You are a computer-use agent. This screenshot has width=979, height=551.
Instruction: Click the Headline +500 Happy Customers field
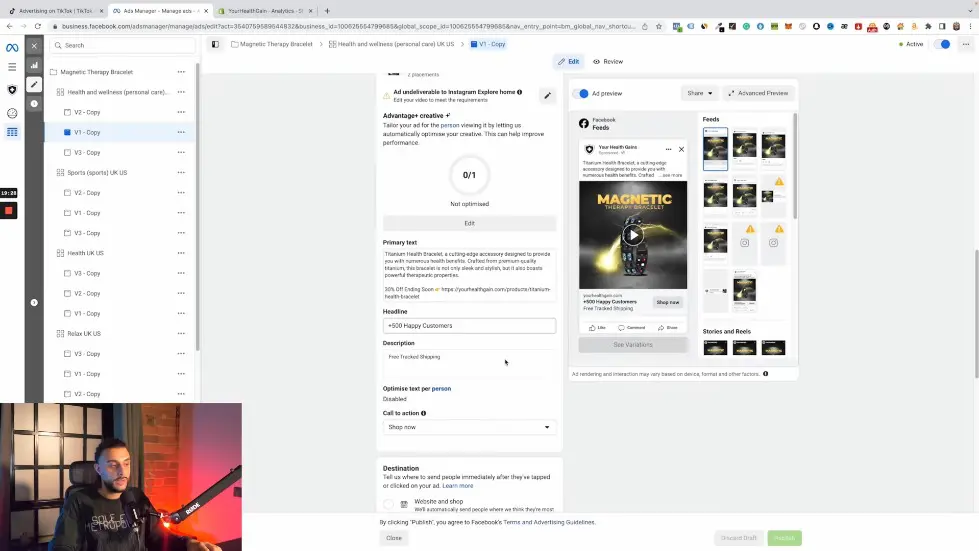pos(469,326)
